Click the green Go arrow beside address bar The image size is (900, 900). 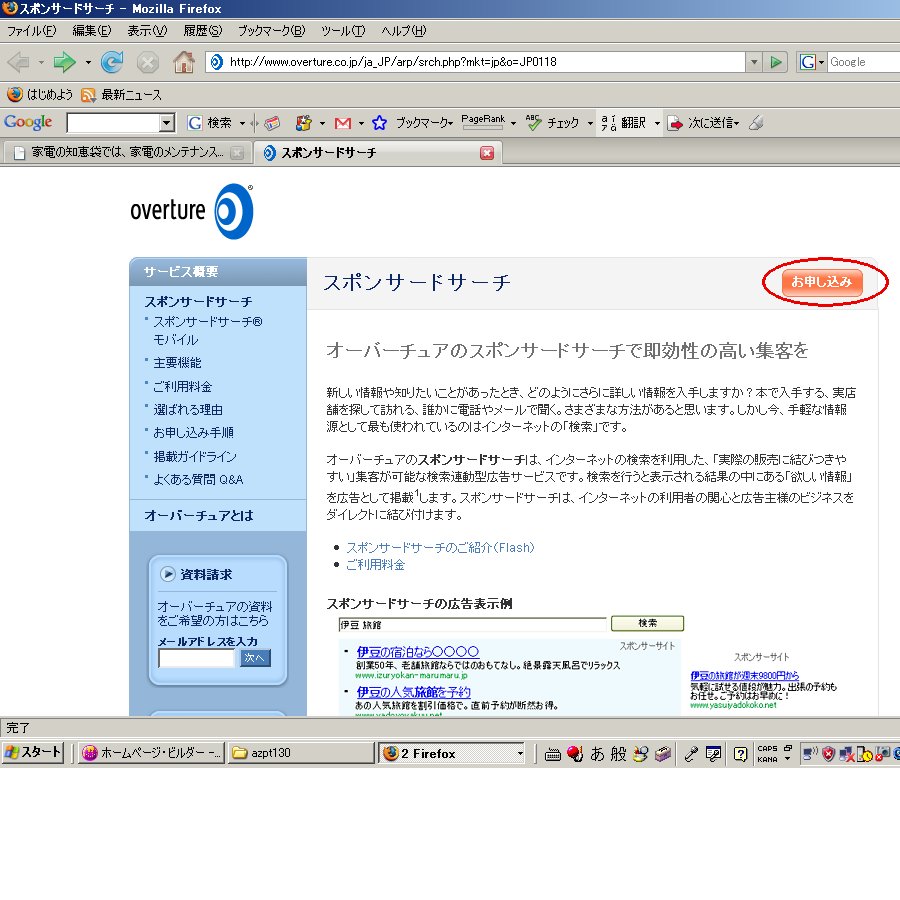point(776,62)
